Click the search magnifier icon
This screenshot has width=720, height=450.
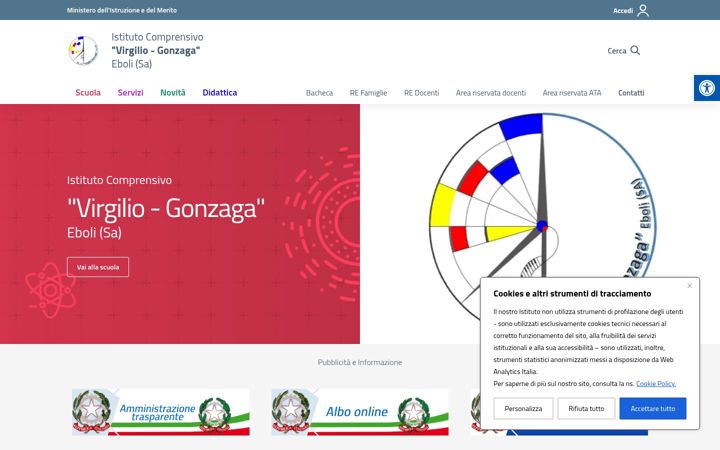click(x=635, y=50)
